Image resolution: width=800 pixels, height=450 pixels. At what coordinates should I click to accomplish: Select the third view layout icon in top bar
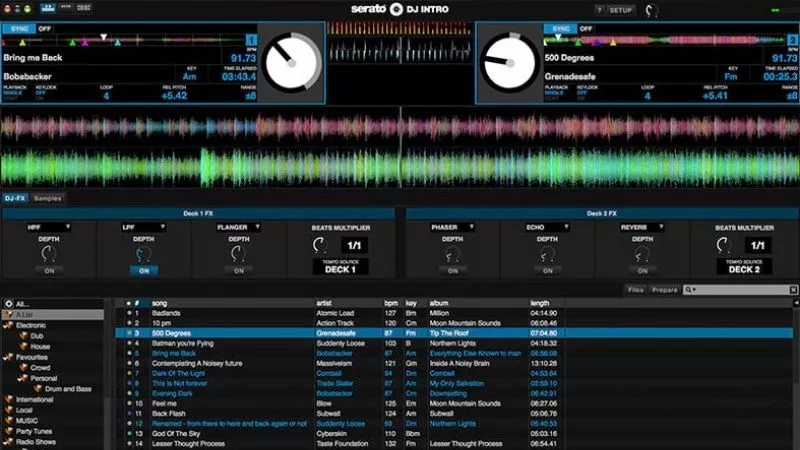(84, 8)
